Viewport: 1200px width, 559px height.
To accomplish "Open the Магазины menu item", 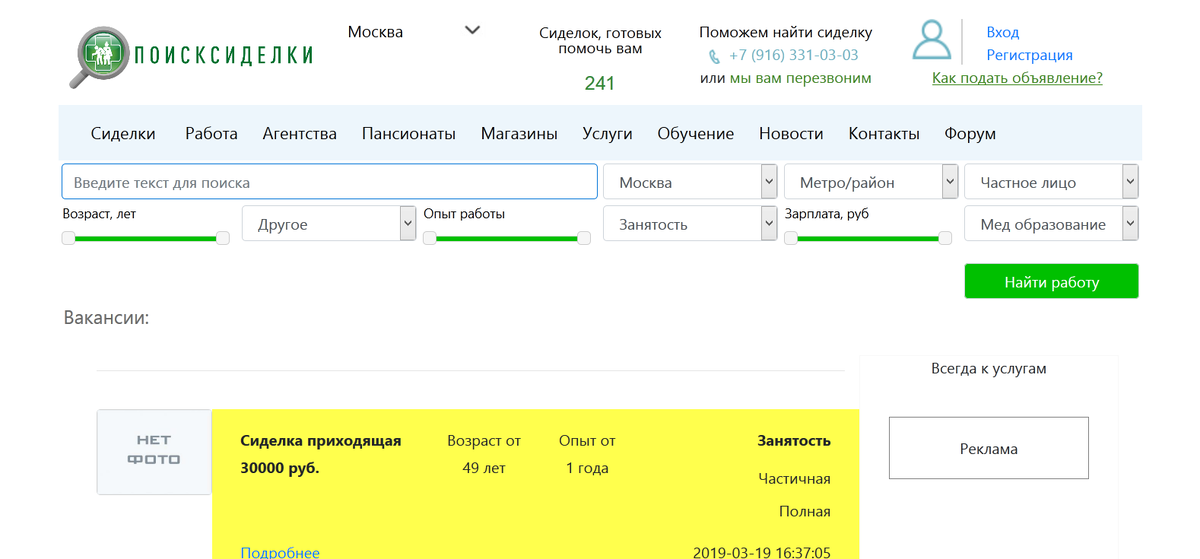I will tap(519, 133).
